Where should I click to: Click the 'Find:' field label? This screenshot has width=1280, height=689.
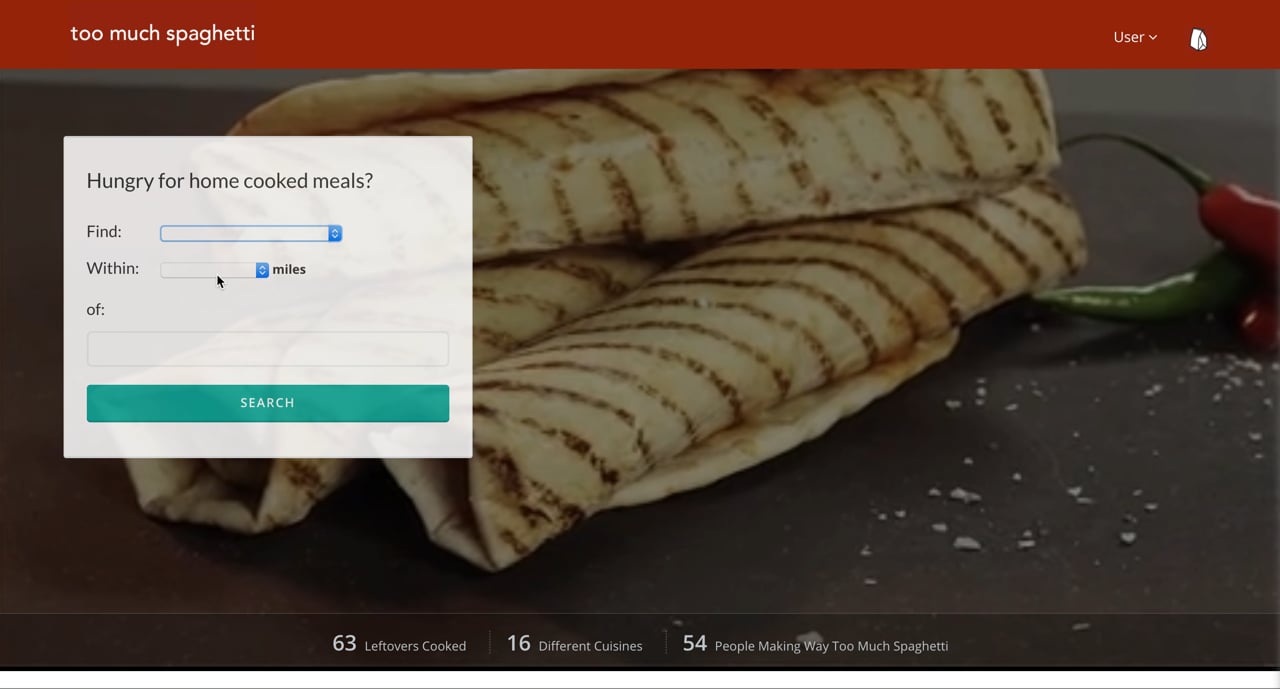click(x=104, y=232)
